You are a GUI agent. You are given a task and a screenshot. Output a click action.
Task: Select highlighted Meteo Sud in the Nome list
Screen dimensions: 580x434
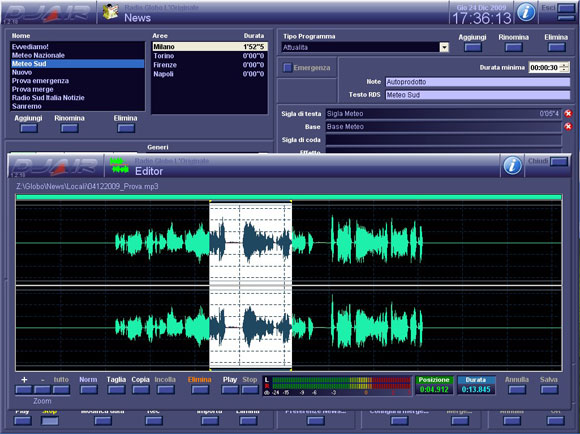click(78, 64)
